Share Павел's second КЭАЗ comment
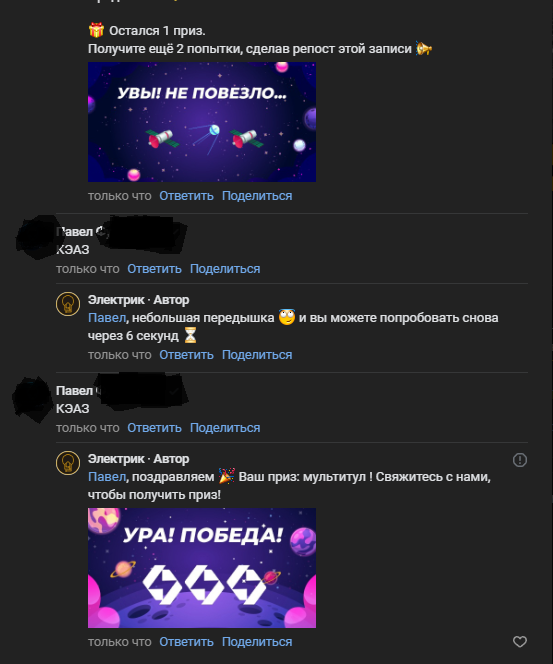Image resolution: width=553 pixels, height=664 pixels. 225,428
